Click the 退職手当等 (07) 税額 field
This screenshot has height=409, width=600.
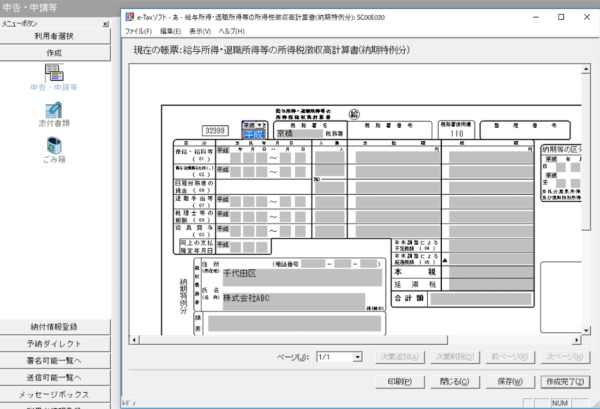click(491, 202)
